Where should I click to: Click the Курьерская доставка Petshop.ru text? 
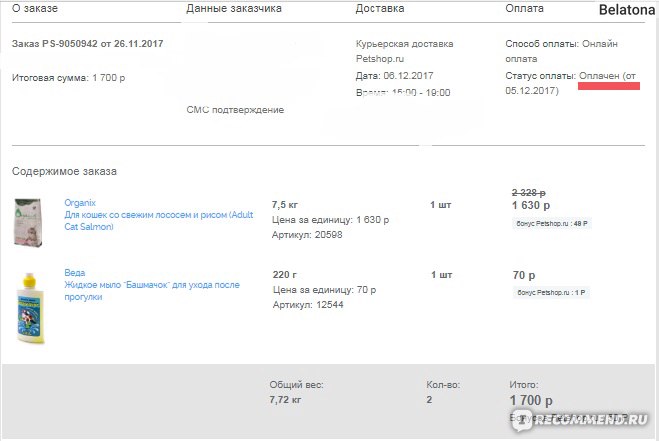coord(404,51)
